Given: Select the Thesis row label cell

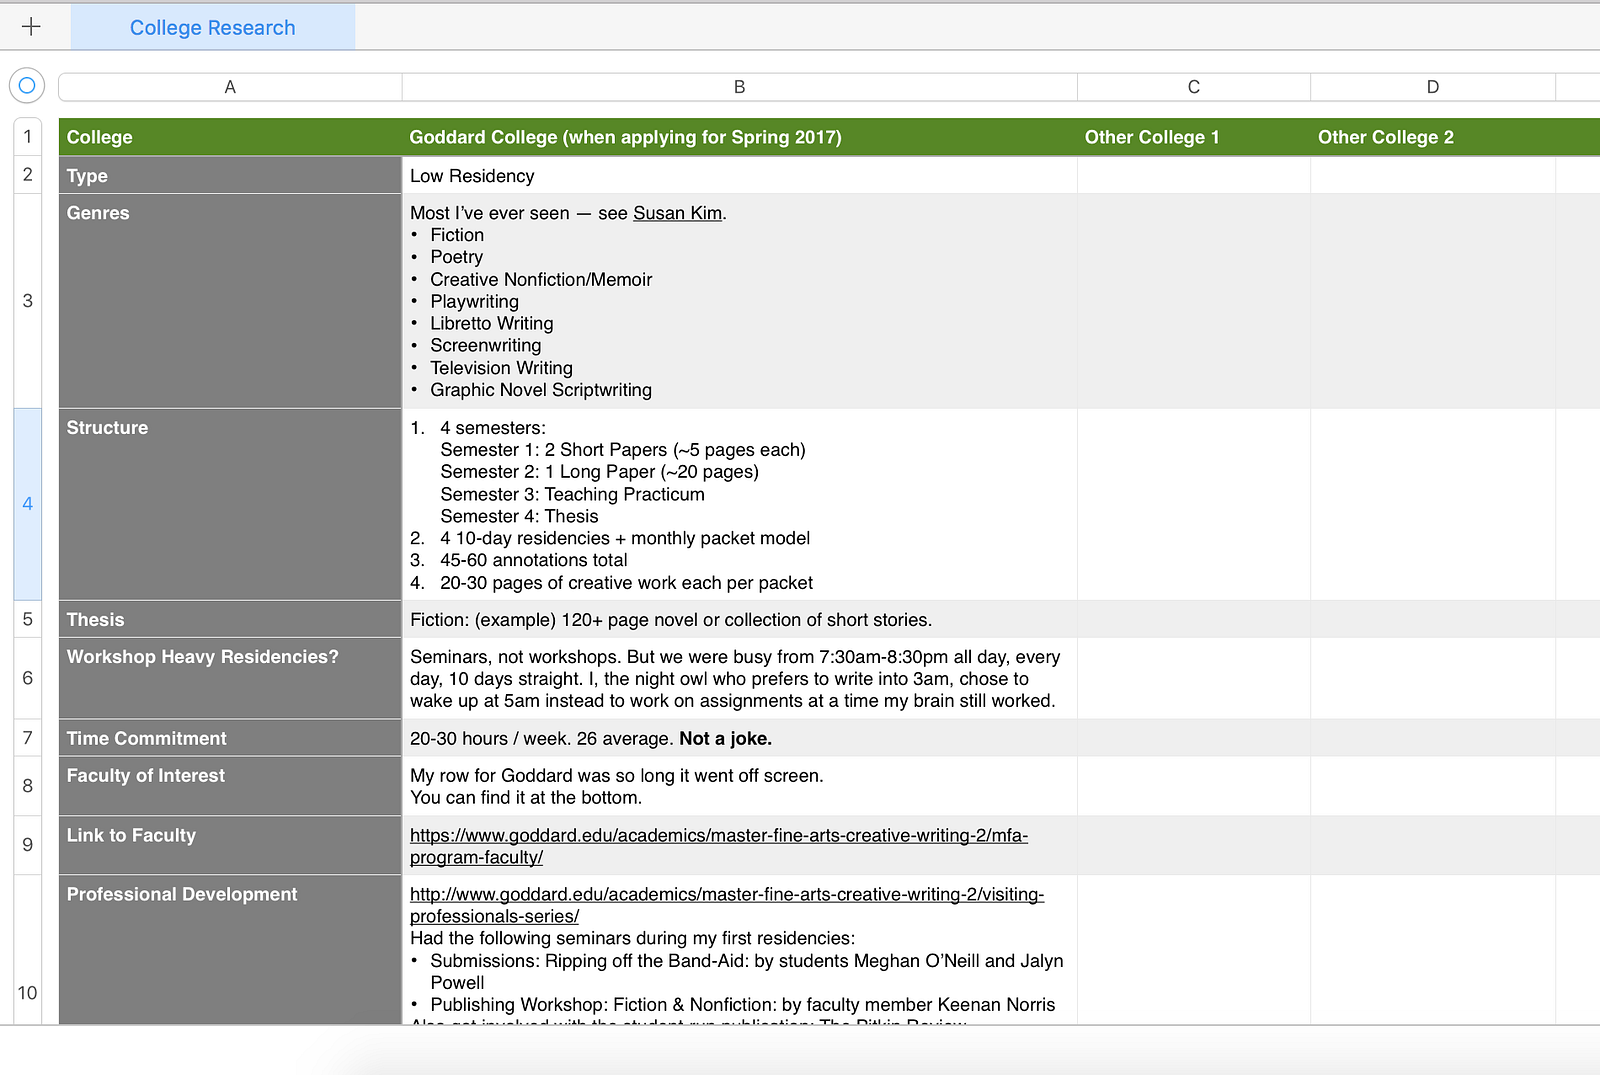Looking at the screenshot, I should click(230, 619).
